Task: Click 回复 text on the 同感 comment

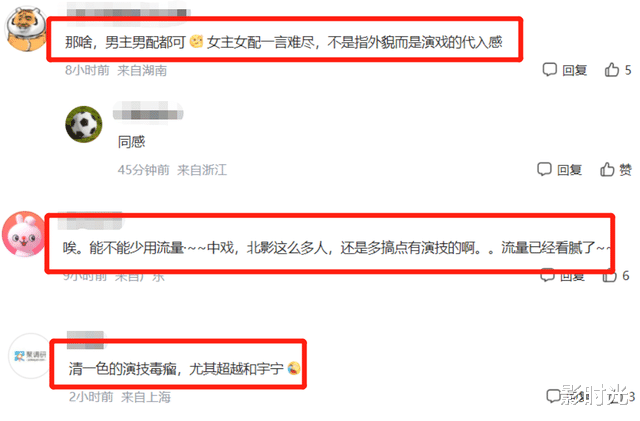Action: tap(570, 169)
